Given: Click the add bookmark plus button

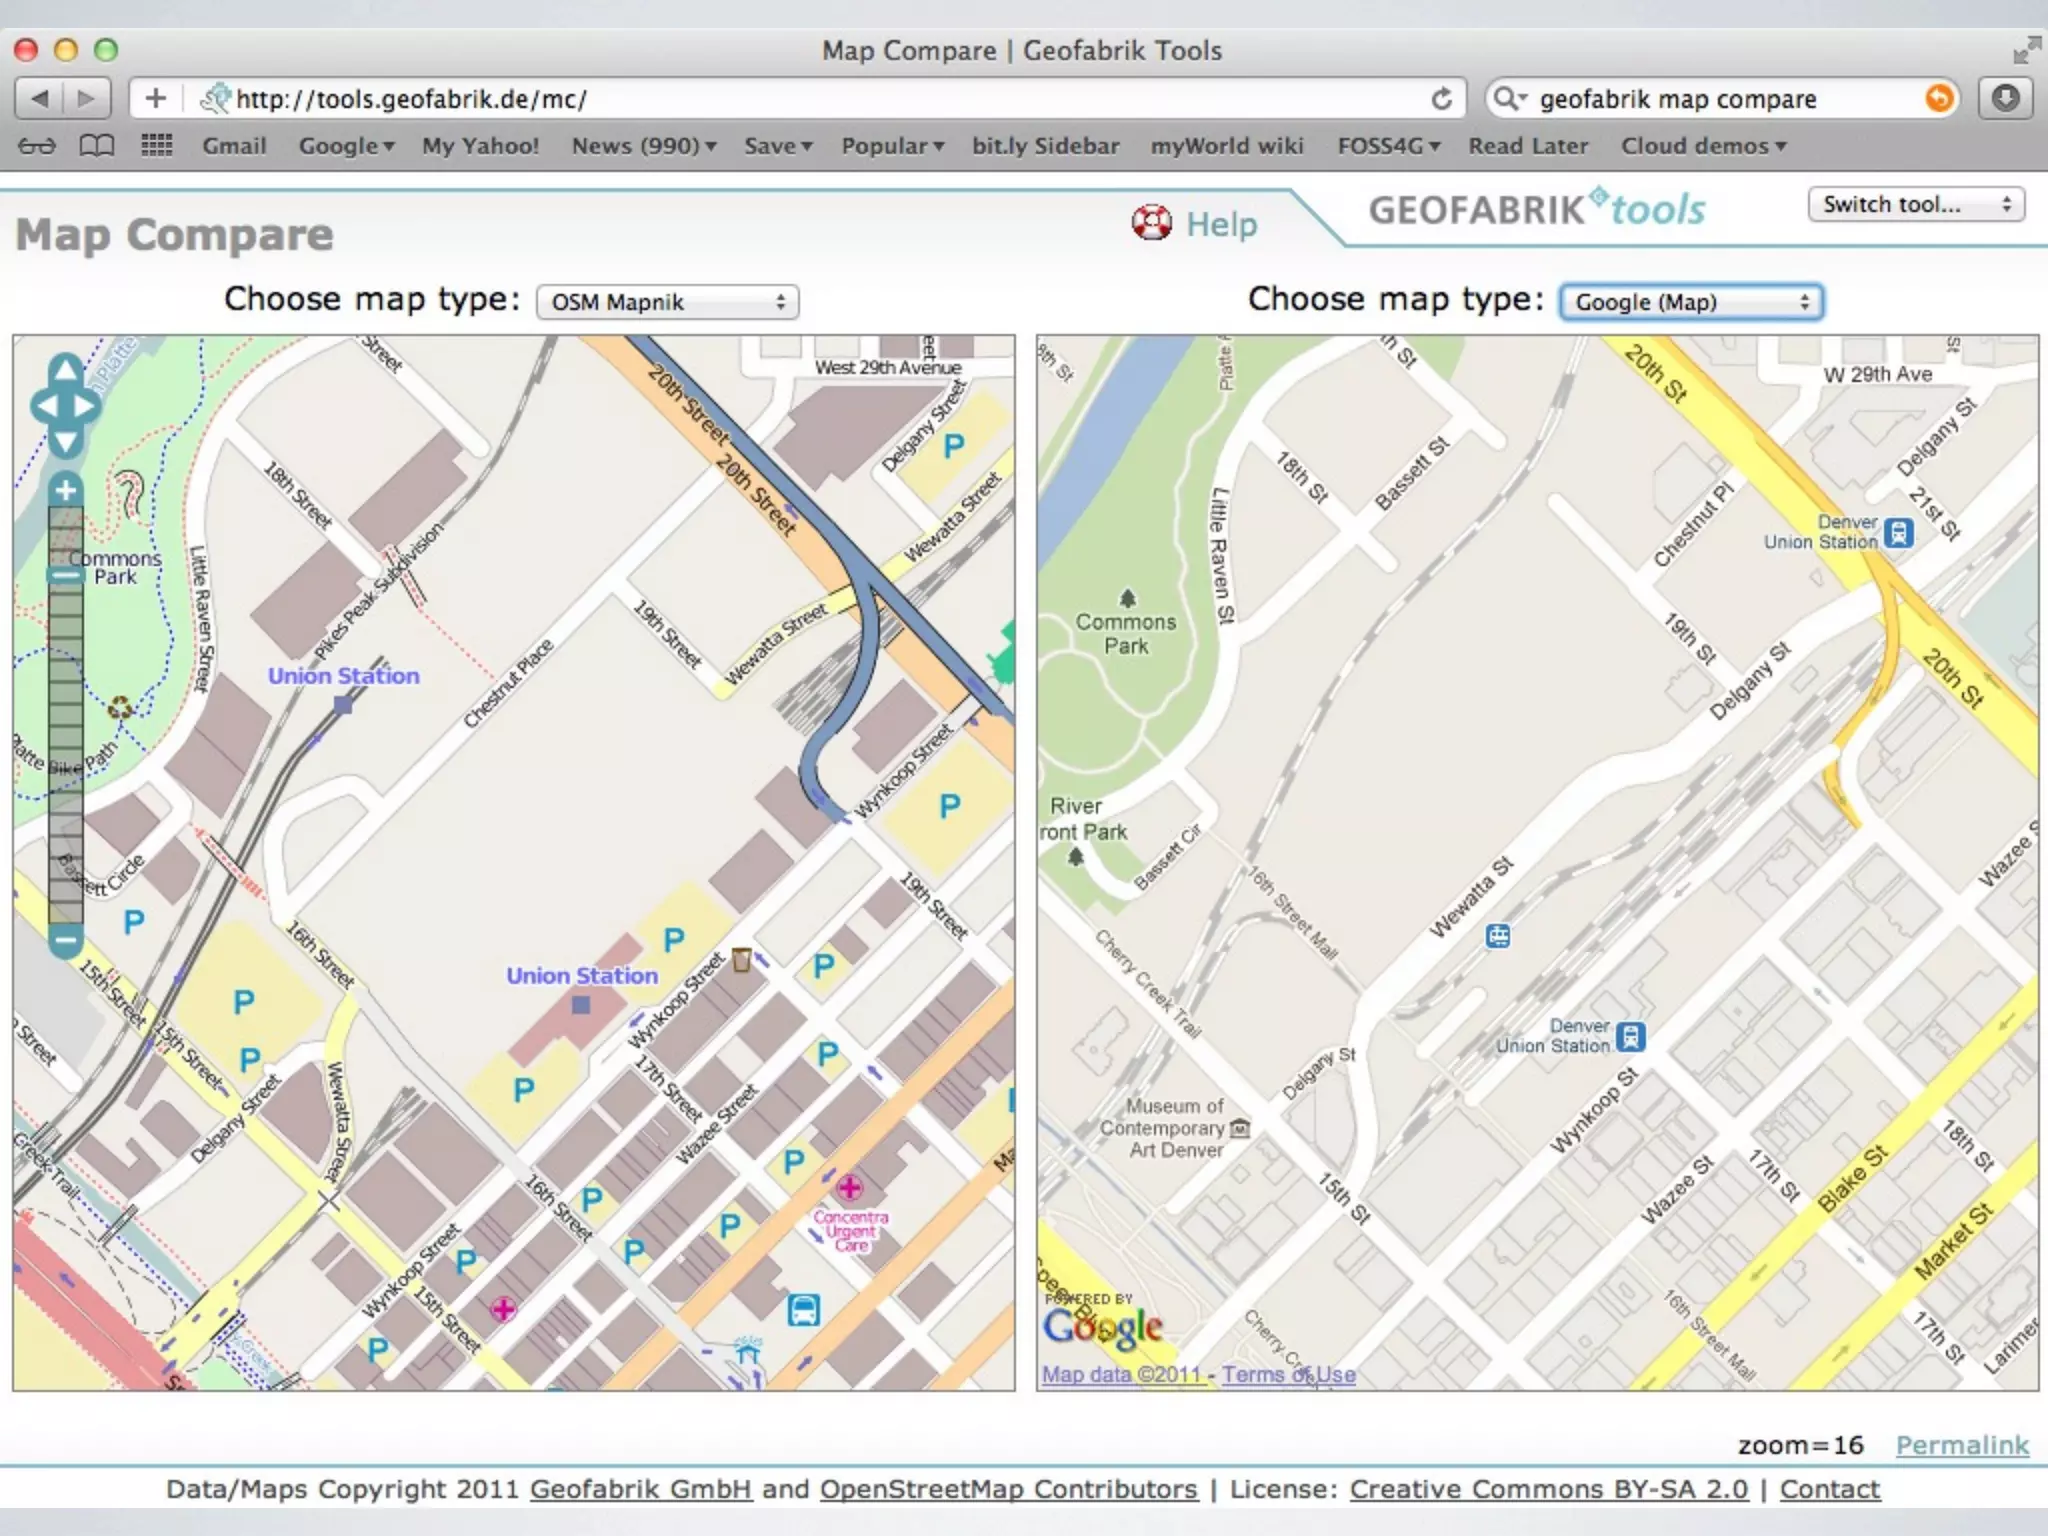Looking at the screenshot, I should coord(155,99).
